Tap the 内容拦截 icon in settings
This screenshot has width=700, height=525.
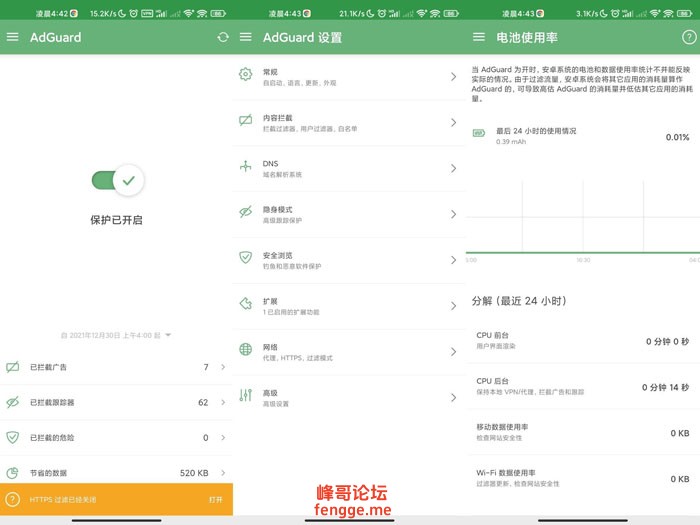coord(246,120)
